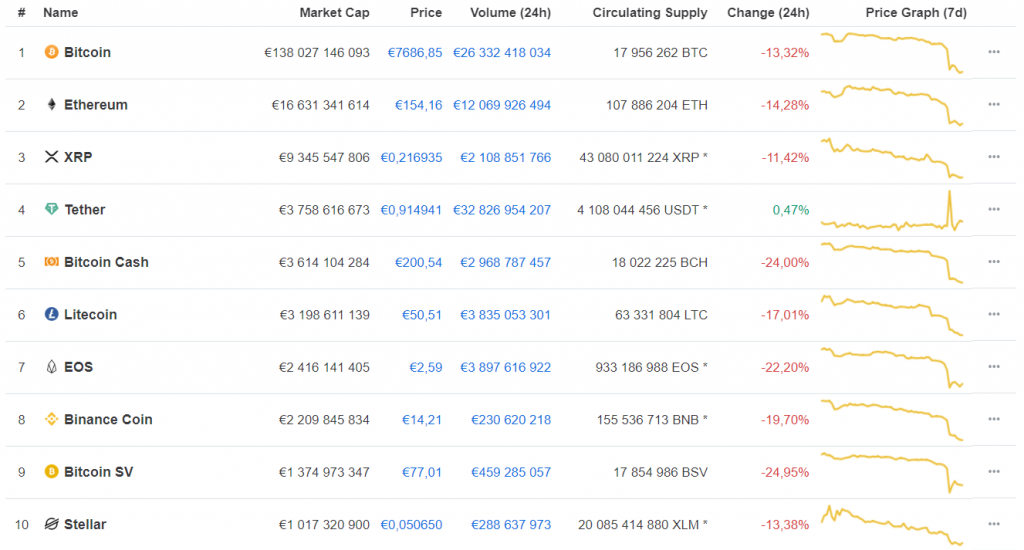The image size is (1024, 550).
Task: Click the Stellar logo icon
Action: coord(51,524)
